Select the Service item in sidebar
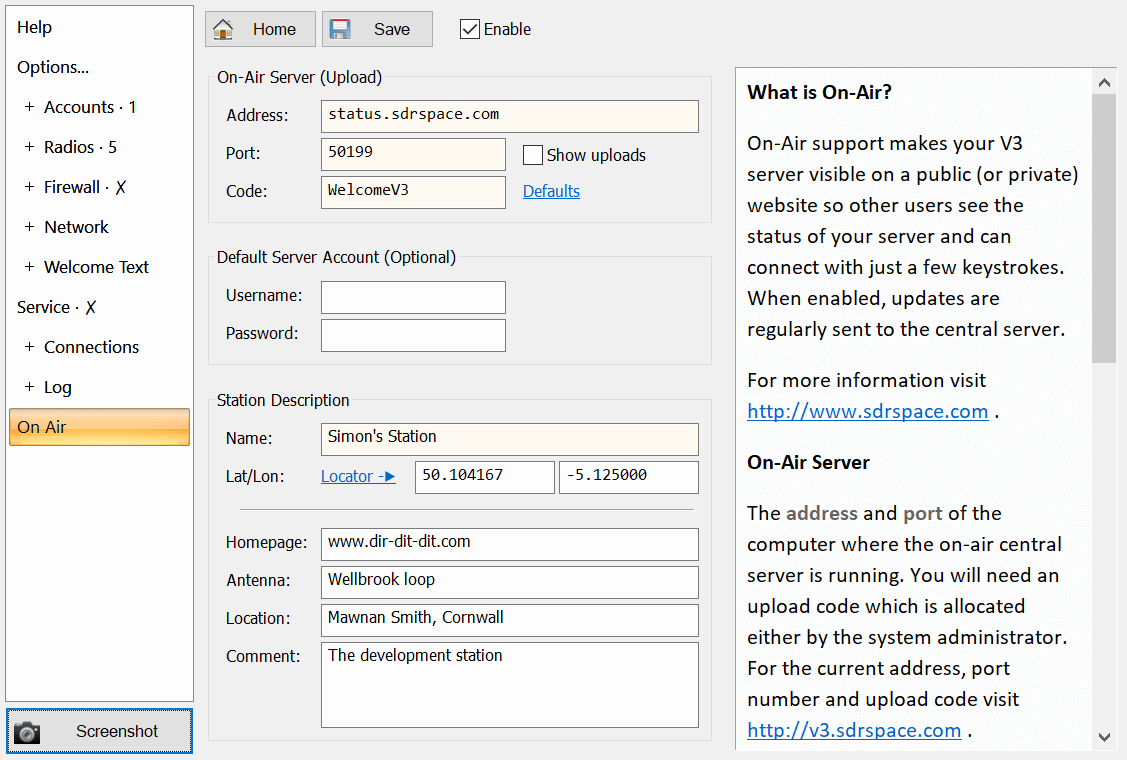The height and width of the screenshot is (760, 1127). (x=44, y=307)
